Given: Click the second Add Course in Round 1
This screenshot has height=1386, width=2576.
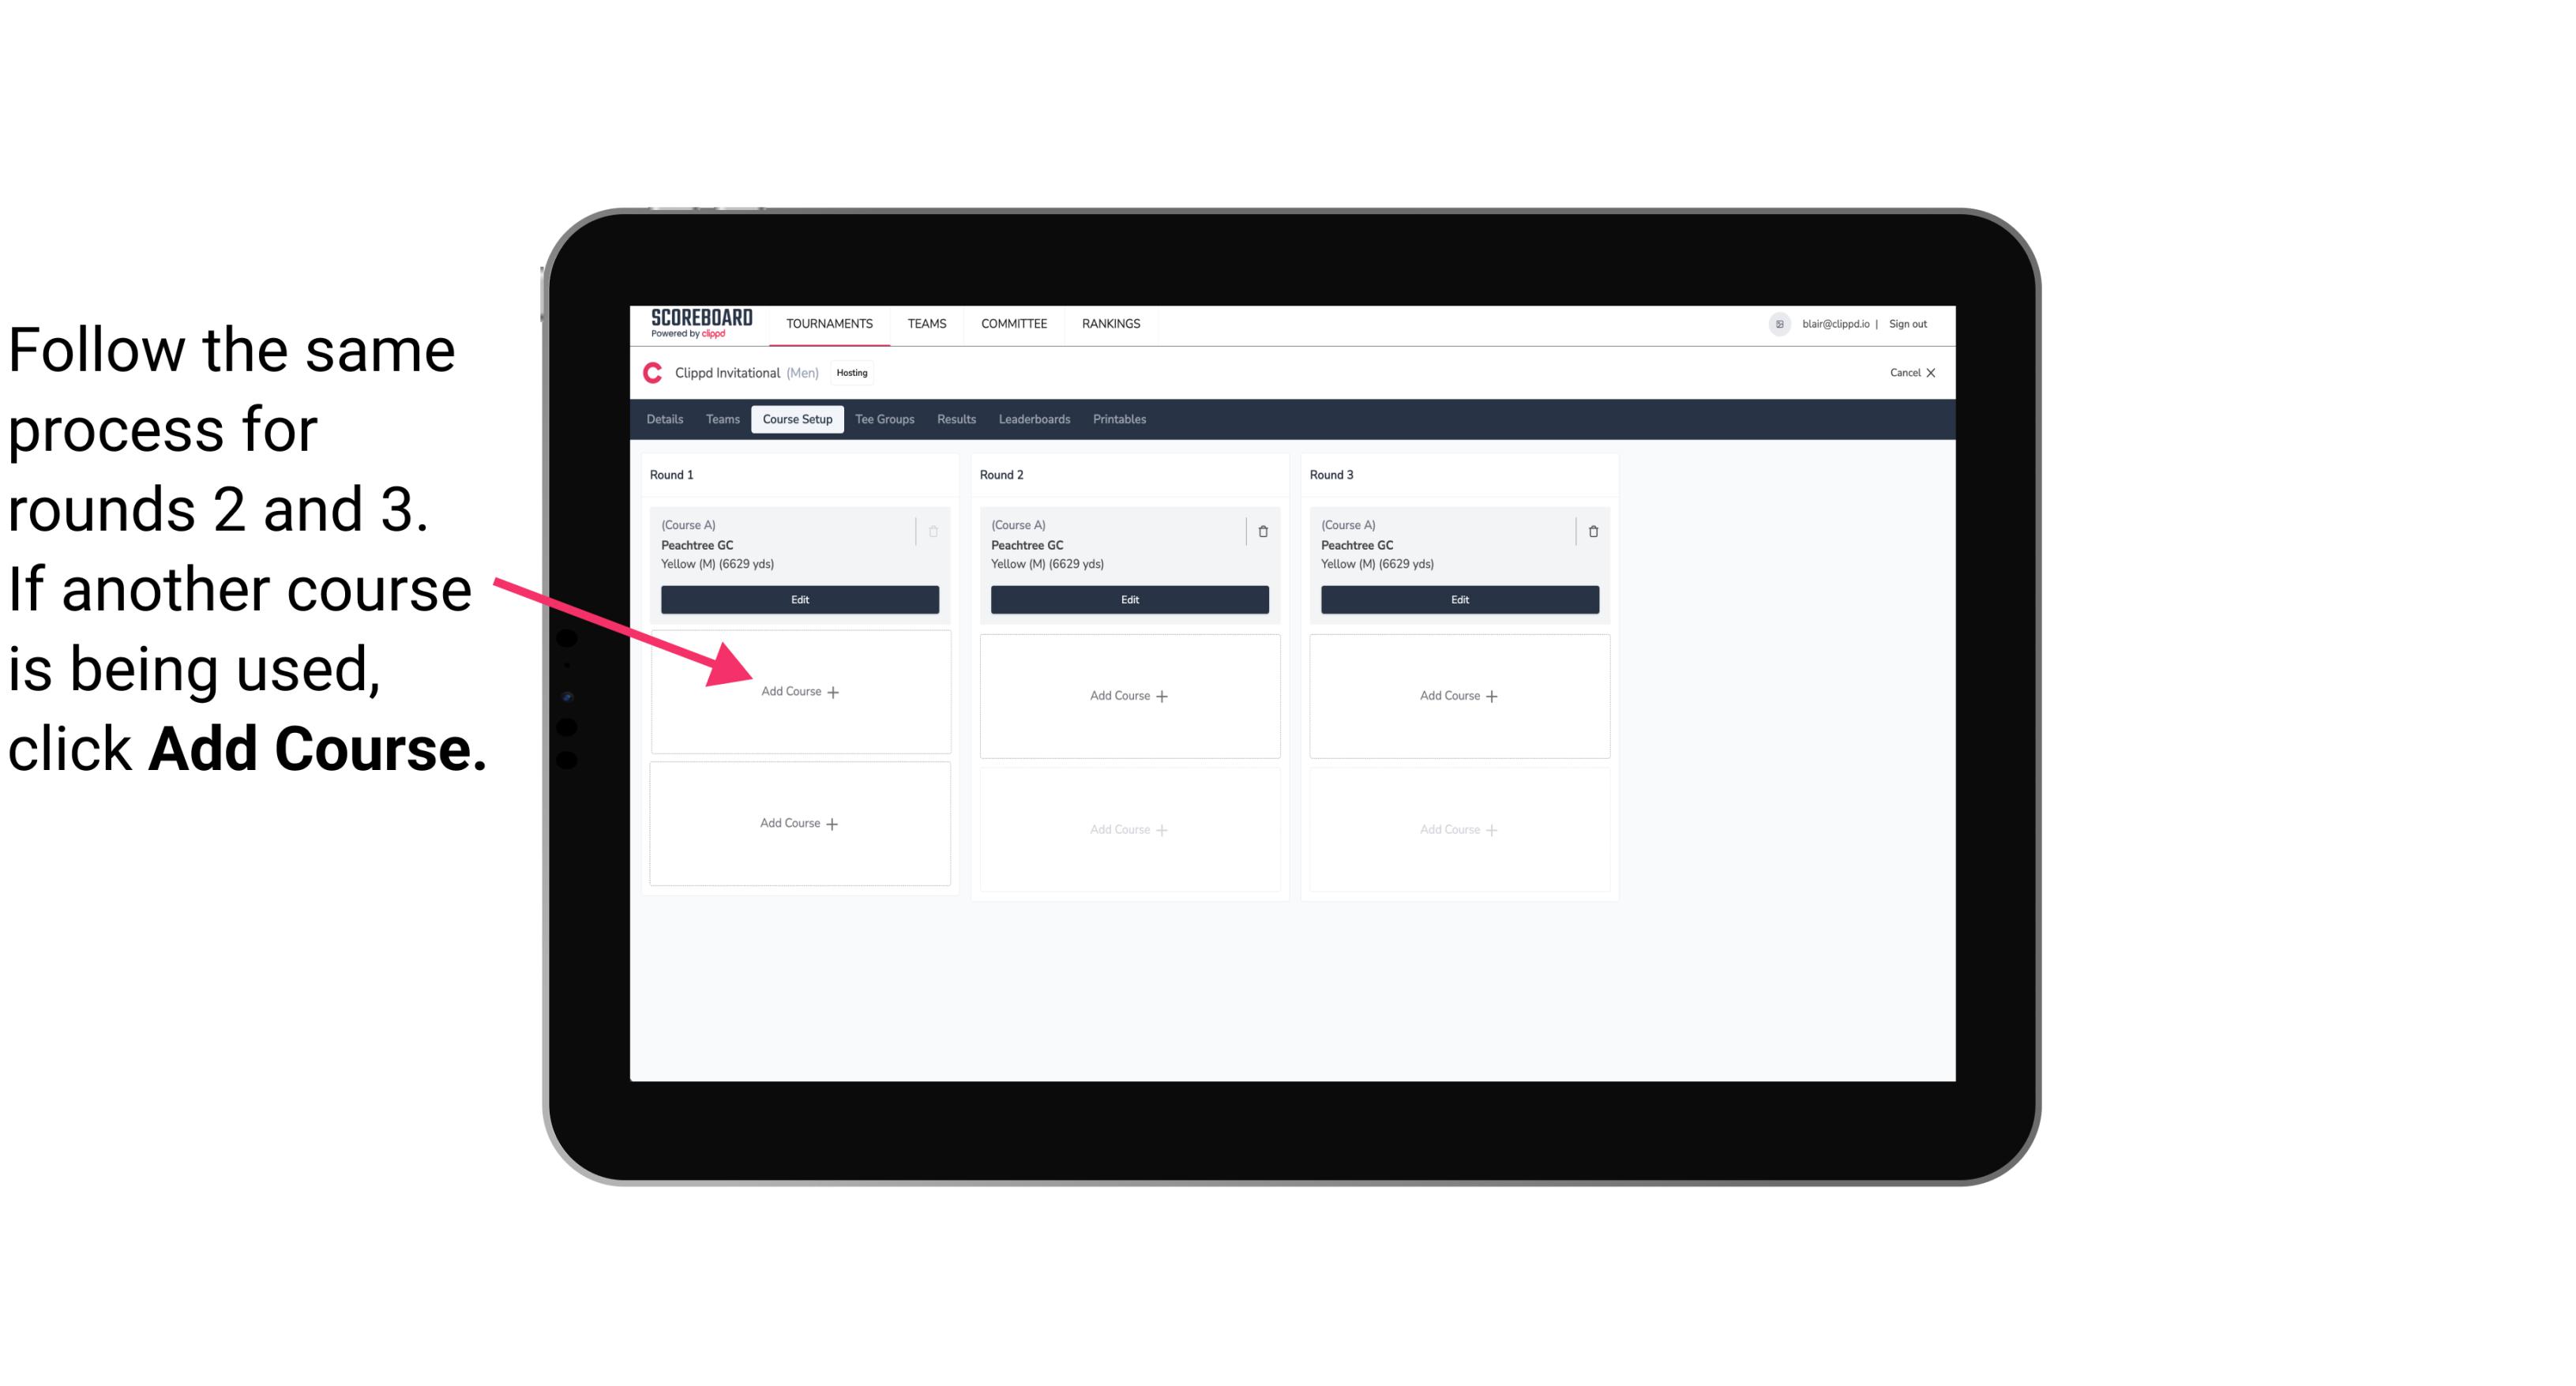Looking at the screenshot, I should [797, 823].
